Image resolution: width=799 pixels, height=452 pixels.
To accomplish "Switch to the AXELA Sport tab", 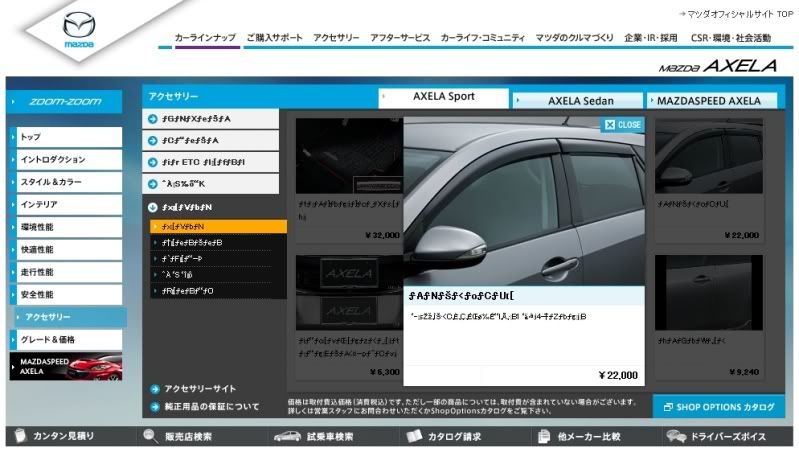I will [443, 97].
